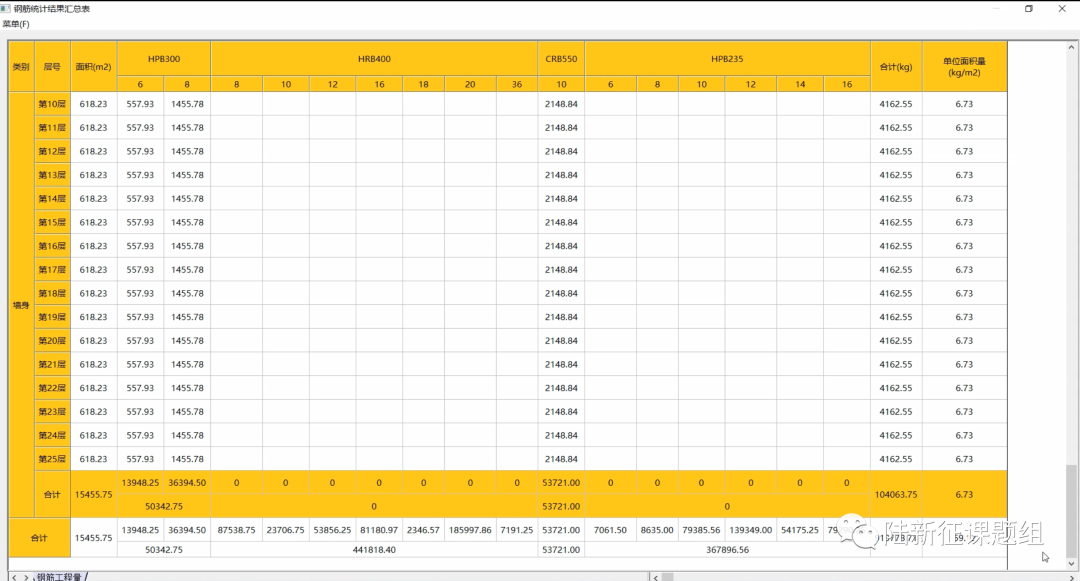This screenshot has height=581, width=1080.
Task: Select 1455.78 in the 第19层 row
Action: tap(187, 317)
